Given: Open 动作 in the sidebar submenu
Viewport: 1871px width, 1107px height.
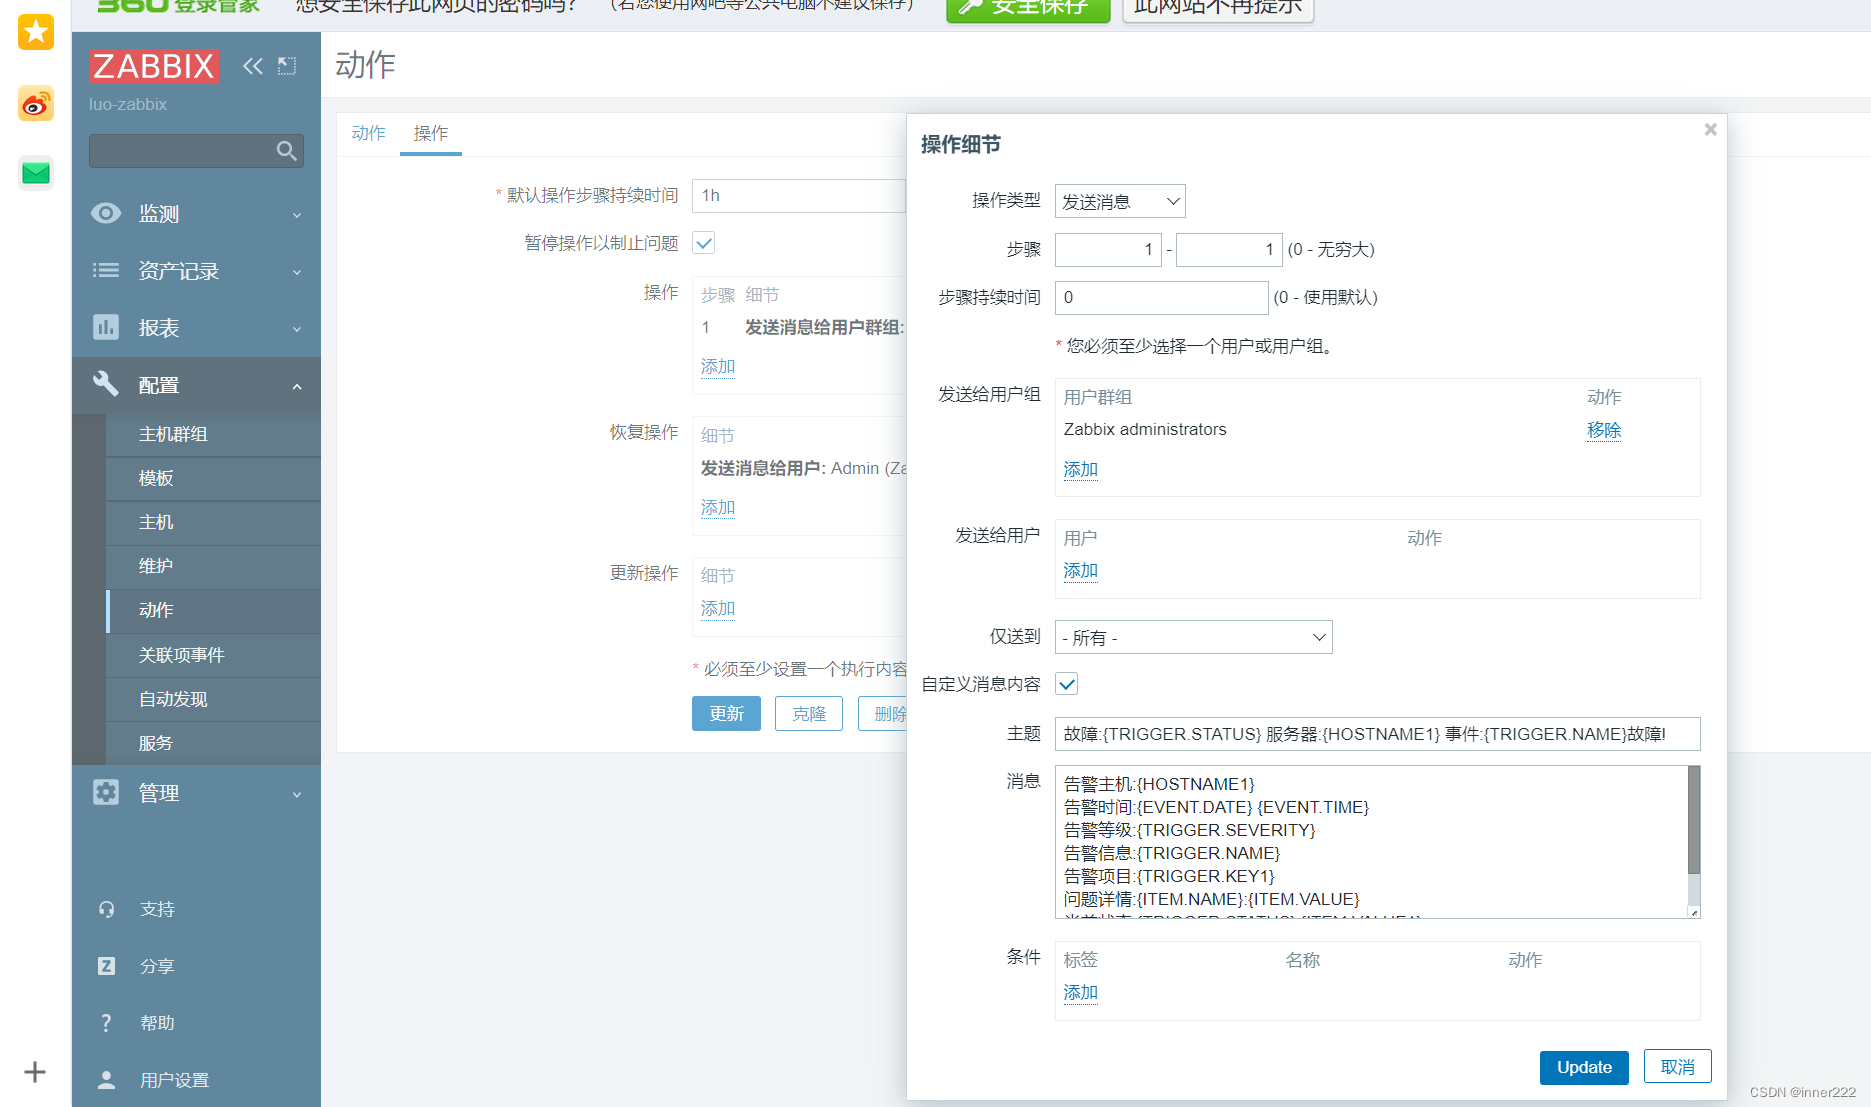Looking at the screenshot, I should pos(156,610).
